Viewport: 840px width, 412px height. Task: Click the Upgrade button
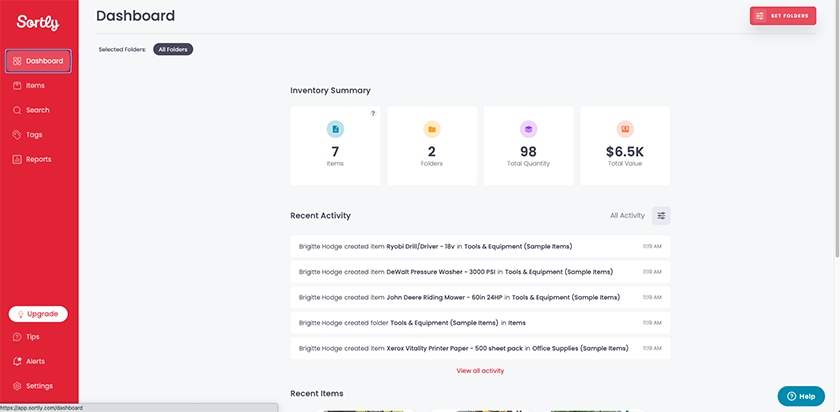[x=38, y=314]
